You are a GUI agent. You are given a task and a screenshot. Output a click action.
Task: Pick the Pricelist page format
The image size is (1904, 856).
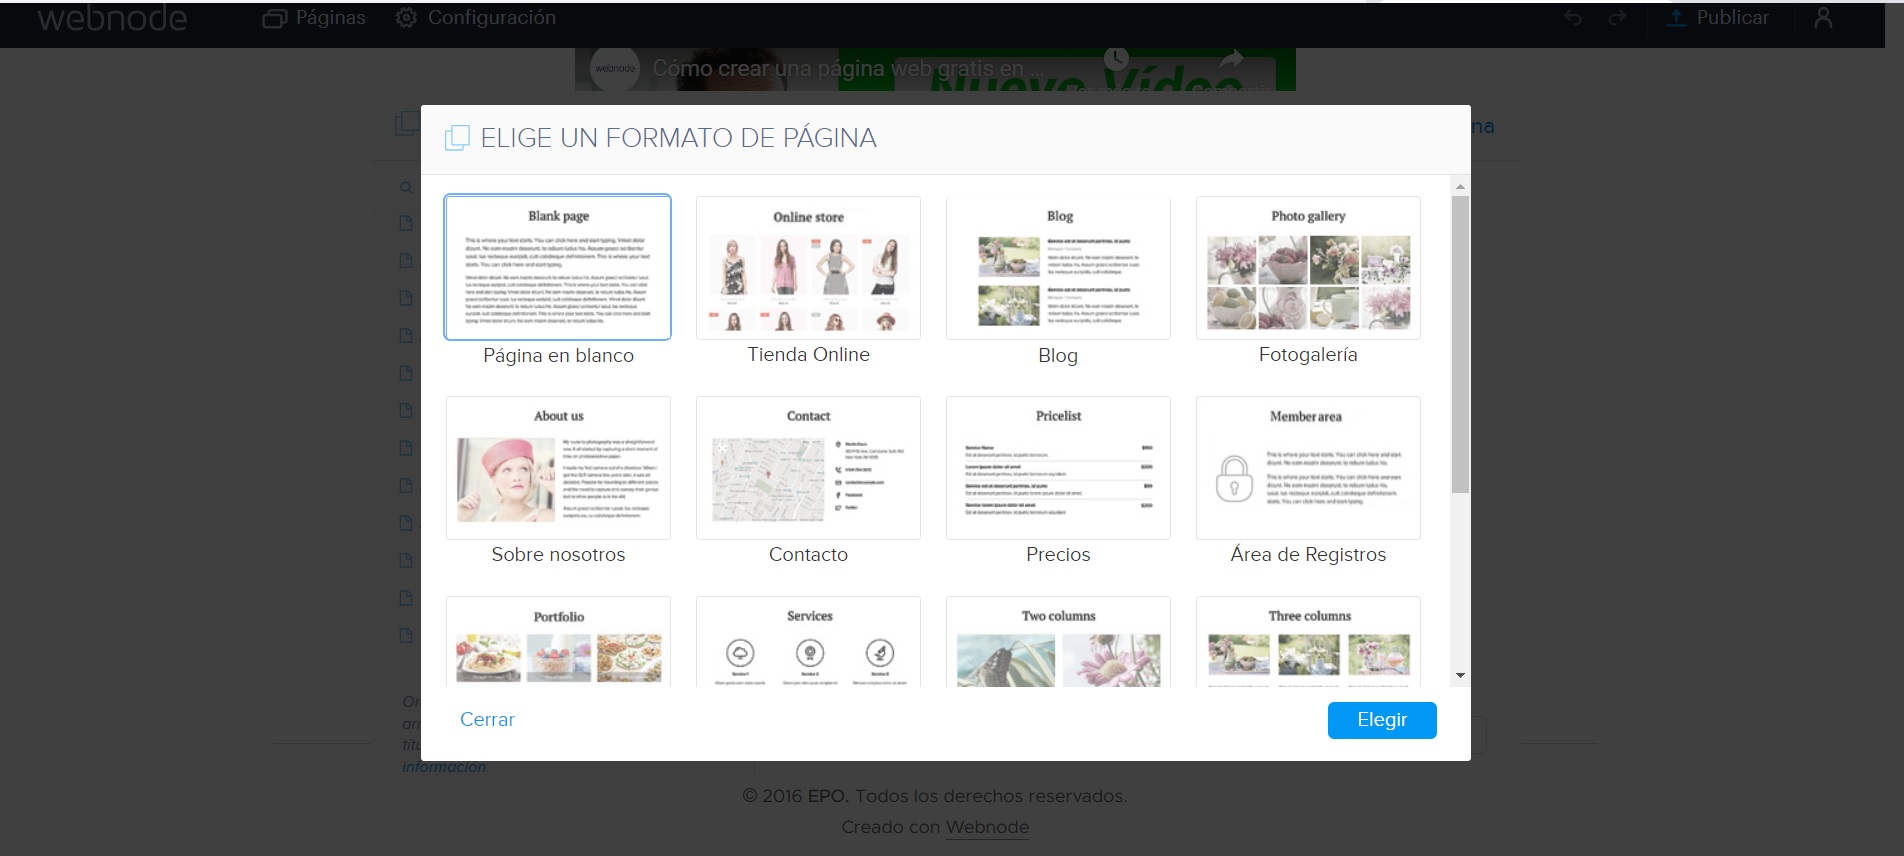pos(1058,468)
